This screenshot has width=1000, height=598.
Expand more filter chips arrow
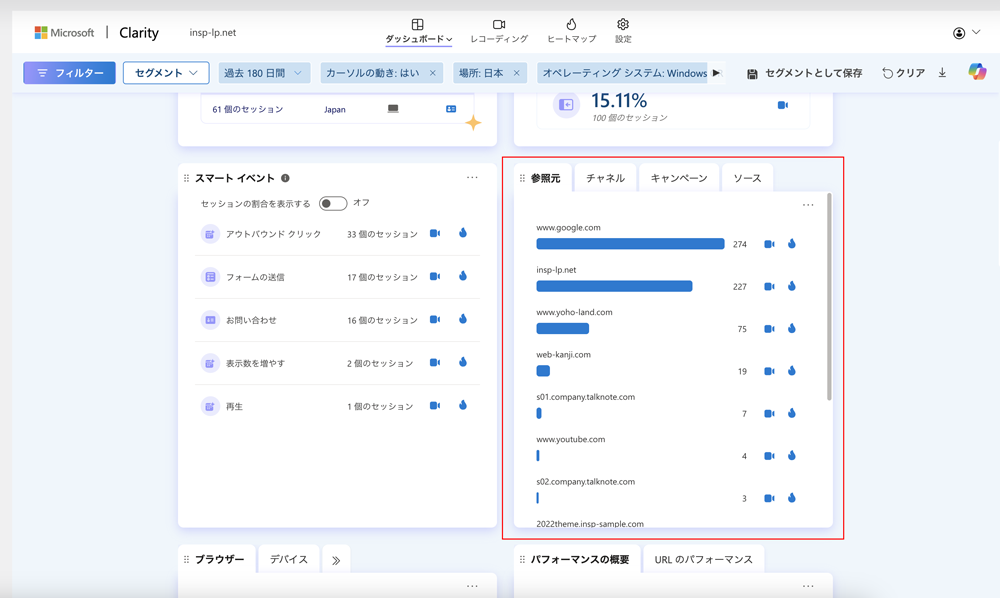coord(716,73)
